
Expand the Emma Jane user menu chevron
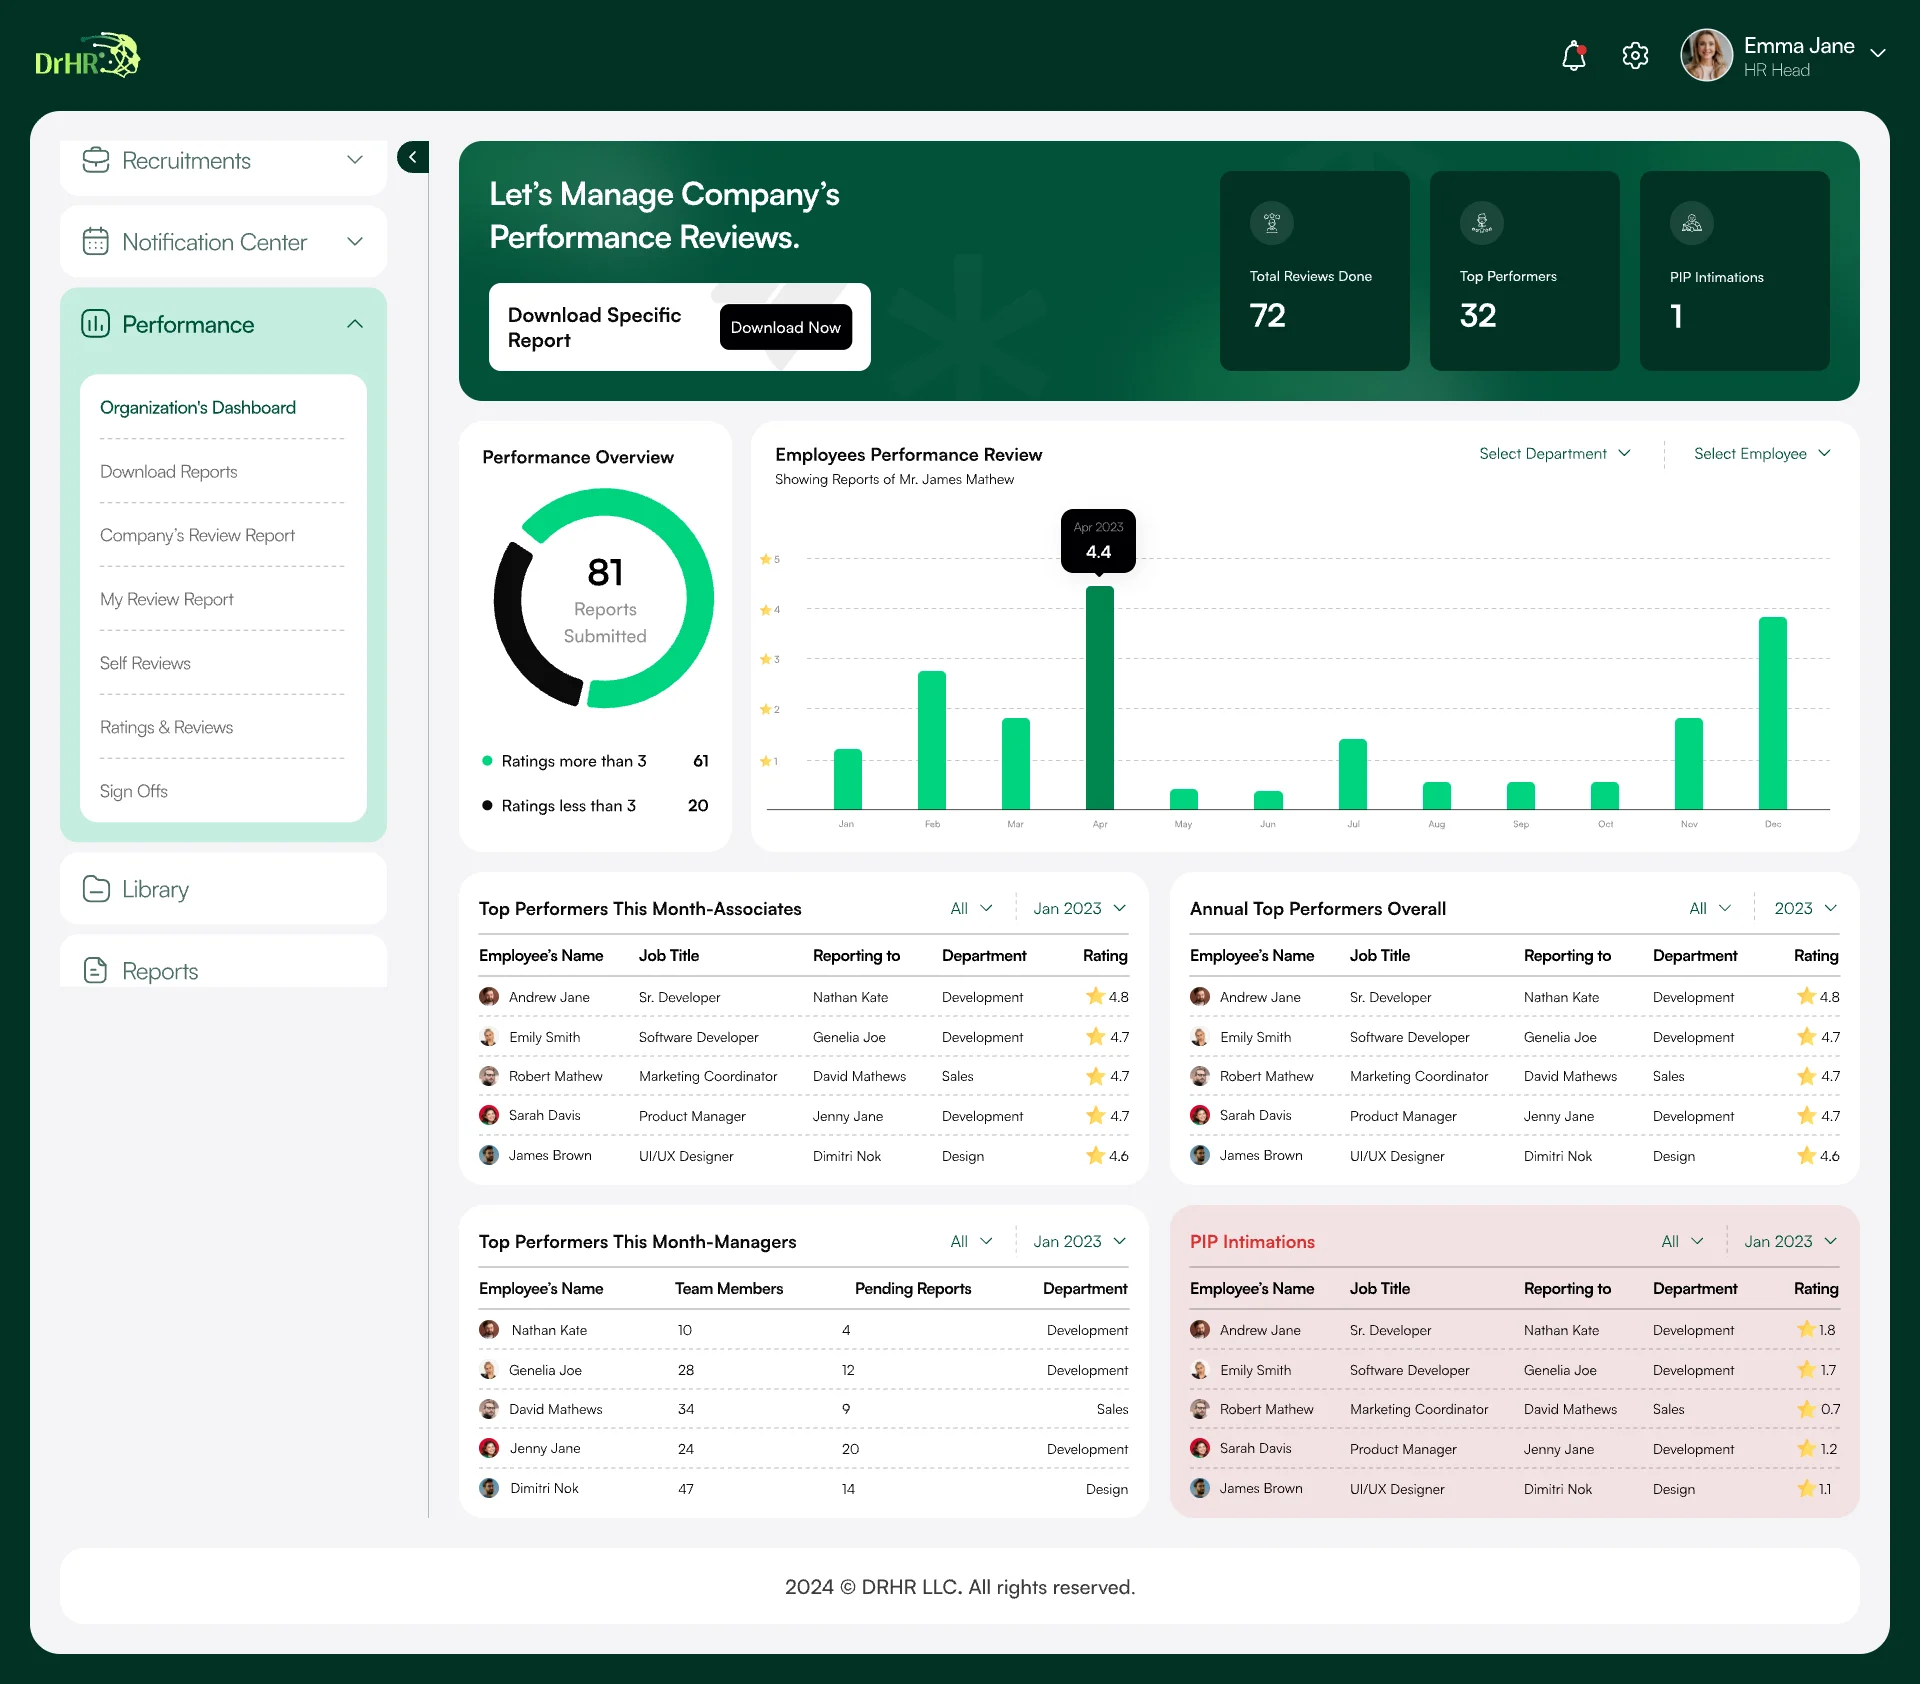point(1878,53)
